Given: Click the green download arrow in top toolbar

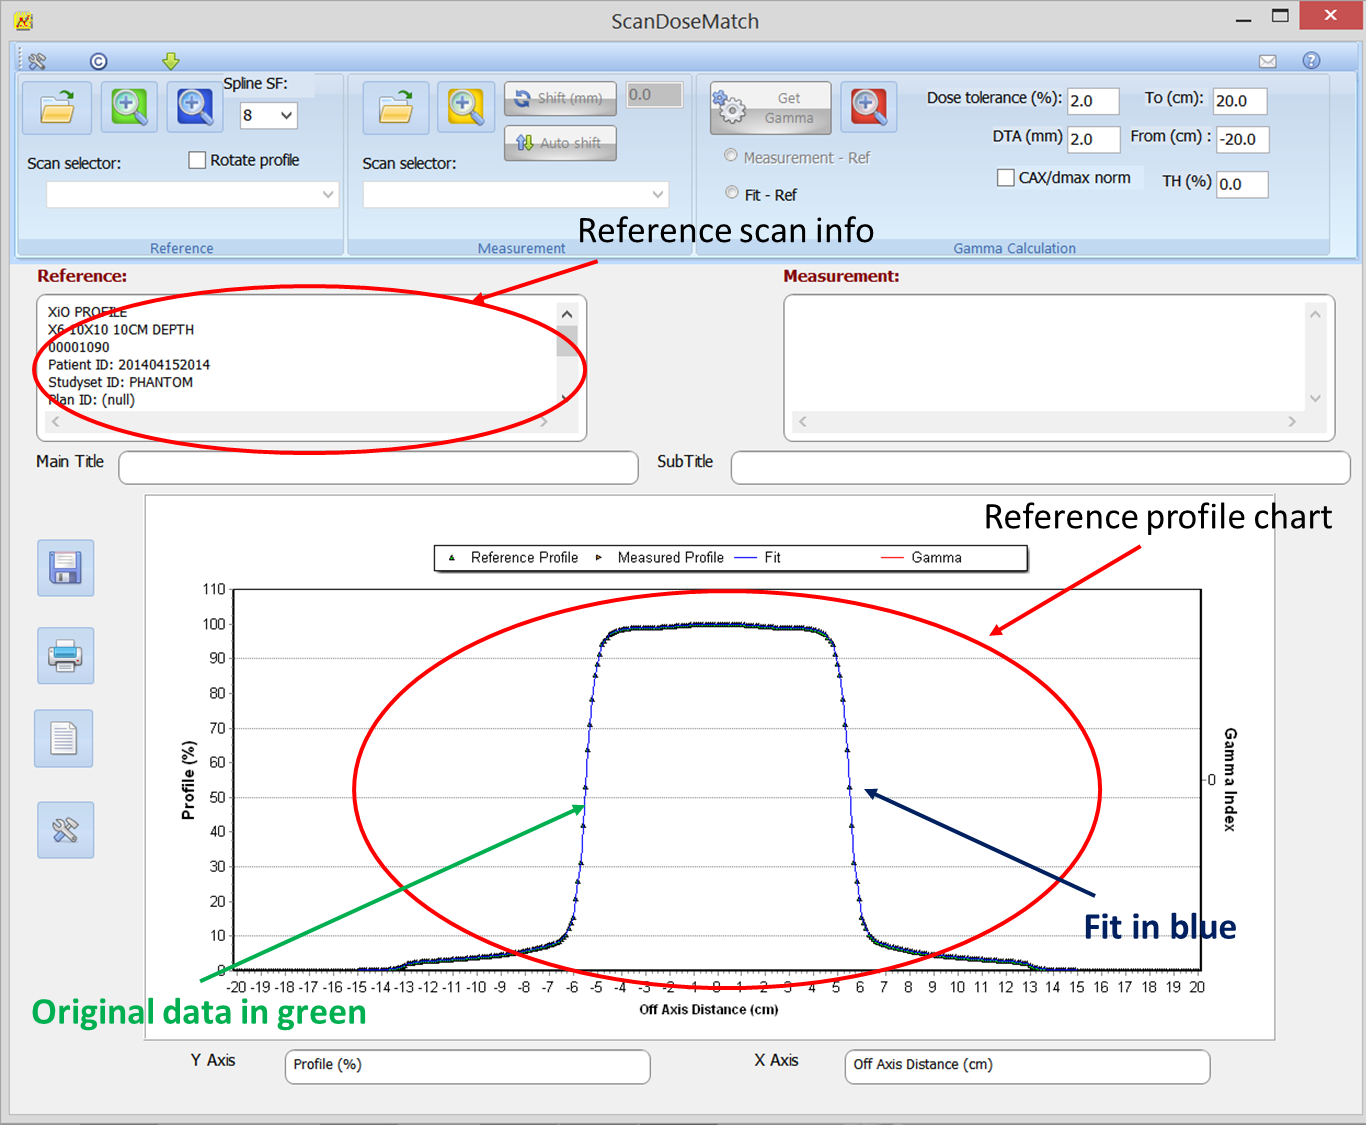Looking at the screenshot, I should click(x=171, y=61).
